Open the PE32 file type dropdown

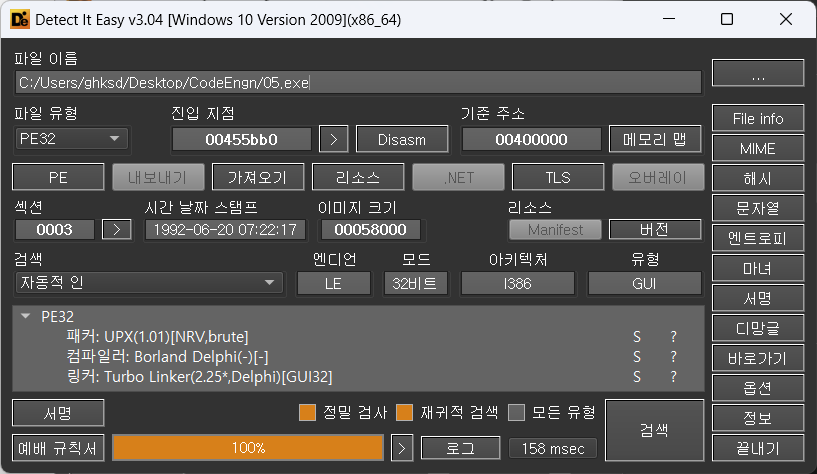(x=71, y=139)
